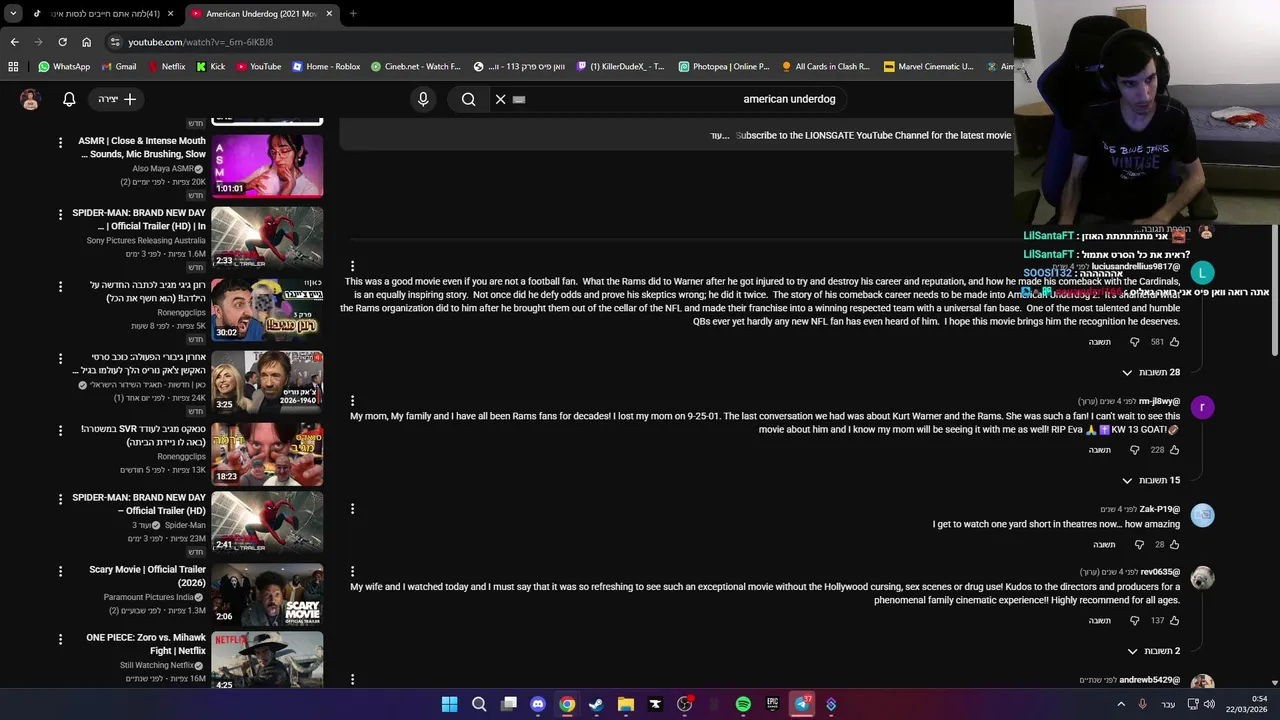This screenshot has width=1280, height=720.
Task: Open Spider-Man: Brand New Day 23M views title
Action: coord(139,504)
